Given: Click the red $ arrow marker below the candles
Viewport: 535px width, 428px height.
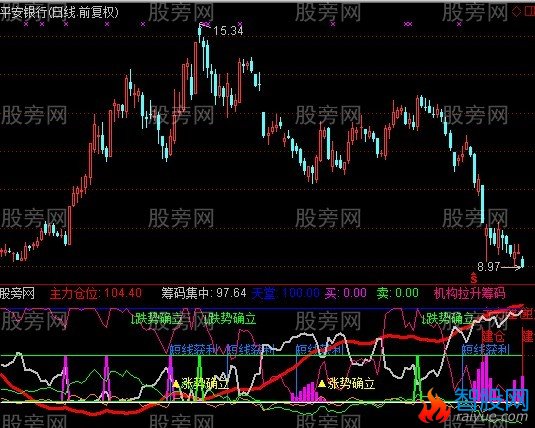Looking at the screenshot, I should click(x=474, y=277).
